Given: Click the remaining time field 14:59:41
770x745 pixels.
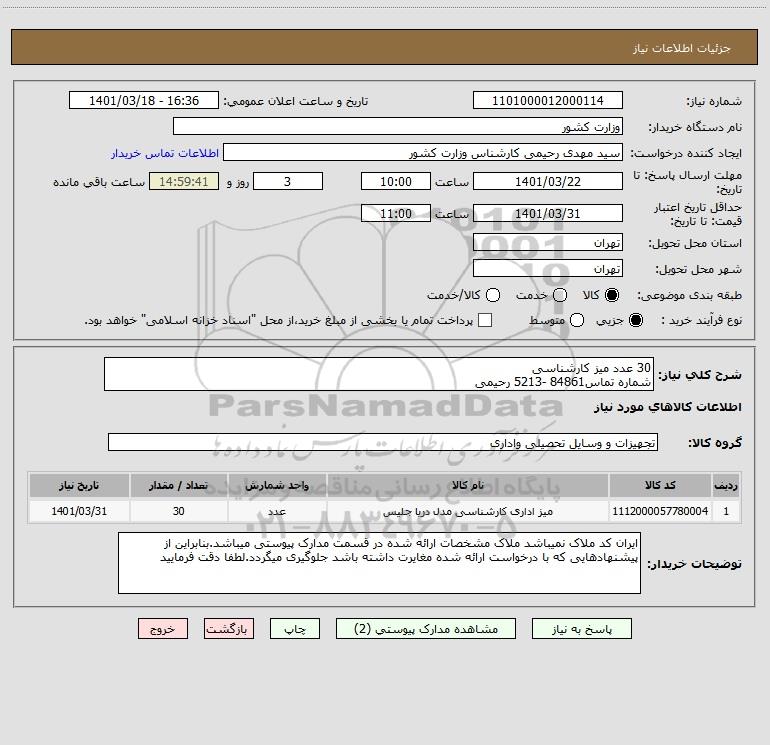Looking at the screenshot, I should [x=184, y=181].
